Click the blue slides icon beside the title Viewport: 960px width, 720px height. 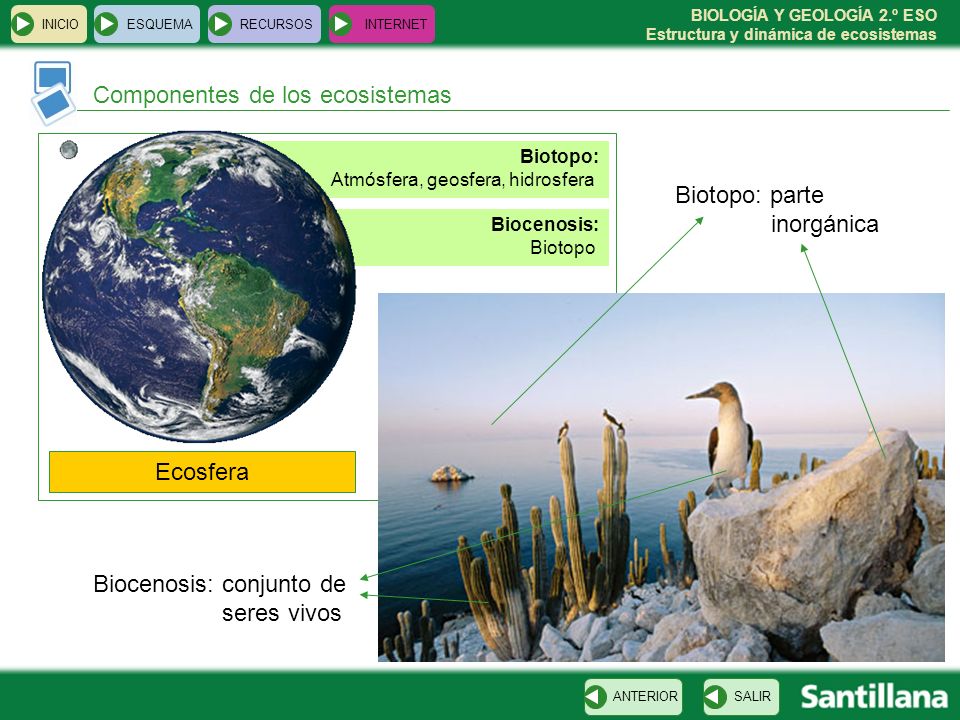pyautogui.click(x=53, y=92)
